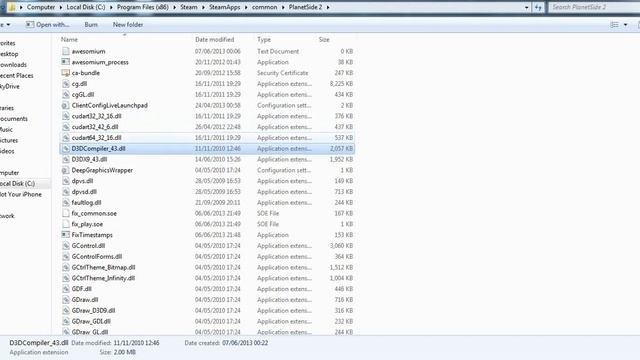Screen dimensions: 640x360
Task: Click Computer in the breadcrumb path
Action: (x=41, y=7)
